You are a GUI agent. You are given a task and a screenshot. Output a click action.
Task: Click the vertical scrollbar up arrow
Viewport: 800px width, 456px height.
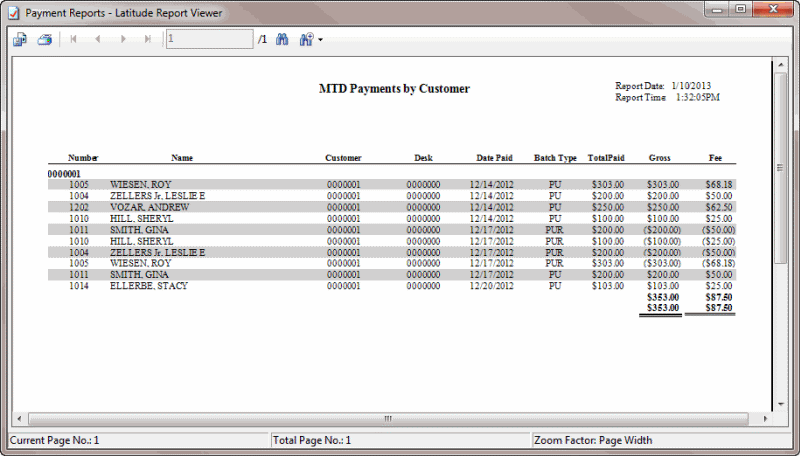(x=780, y=66)
